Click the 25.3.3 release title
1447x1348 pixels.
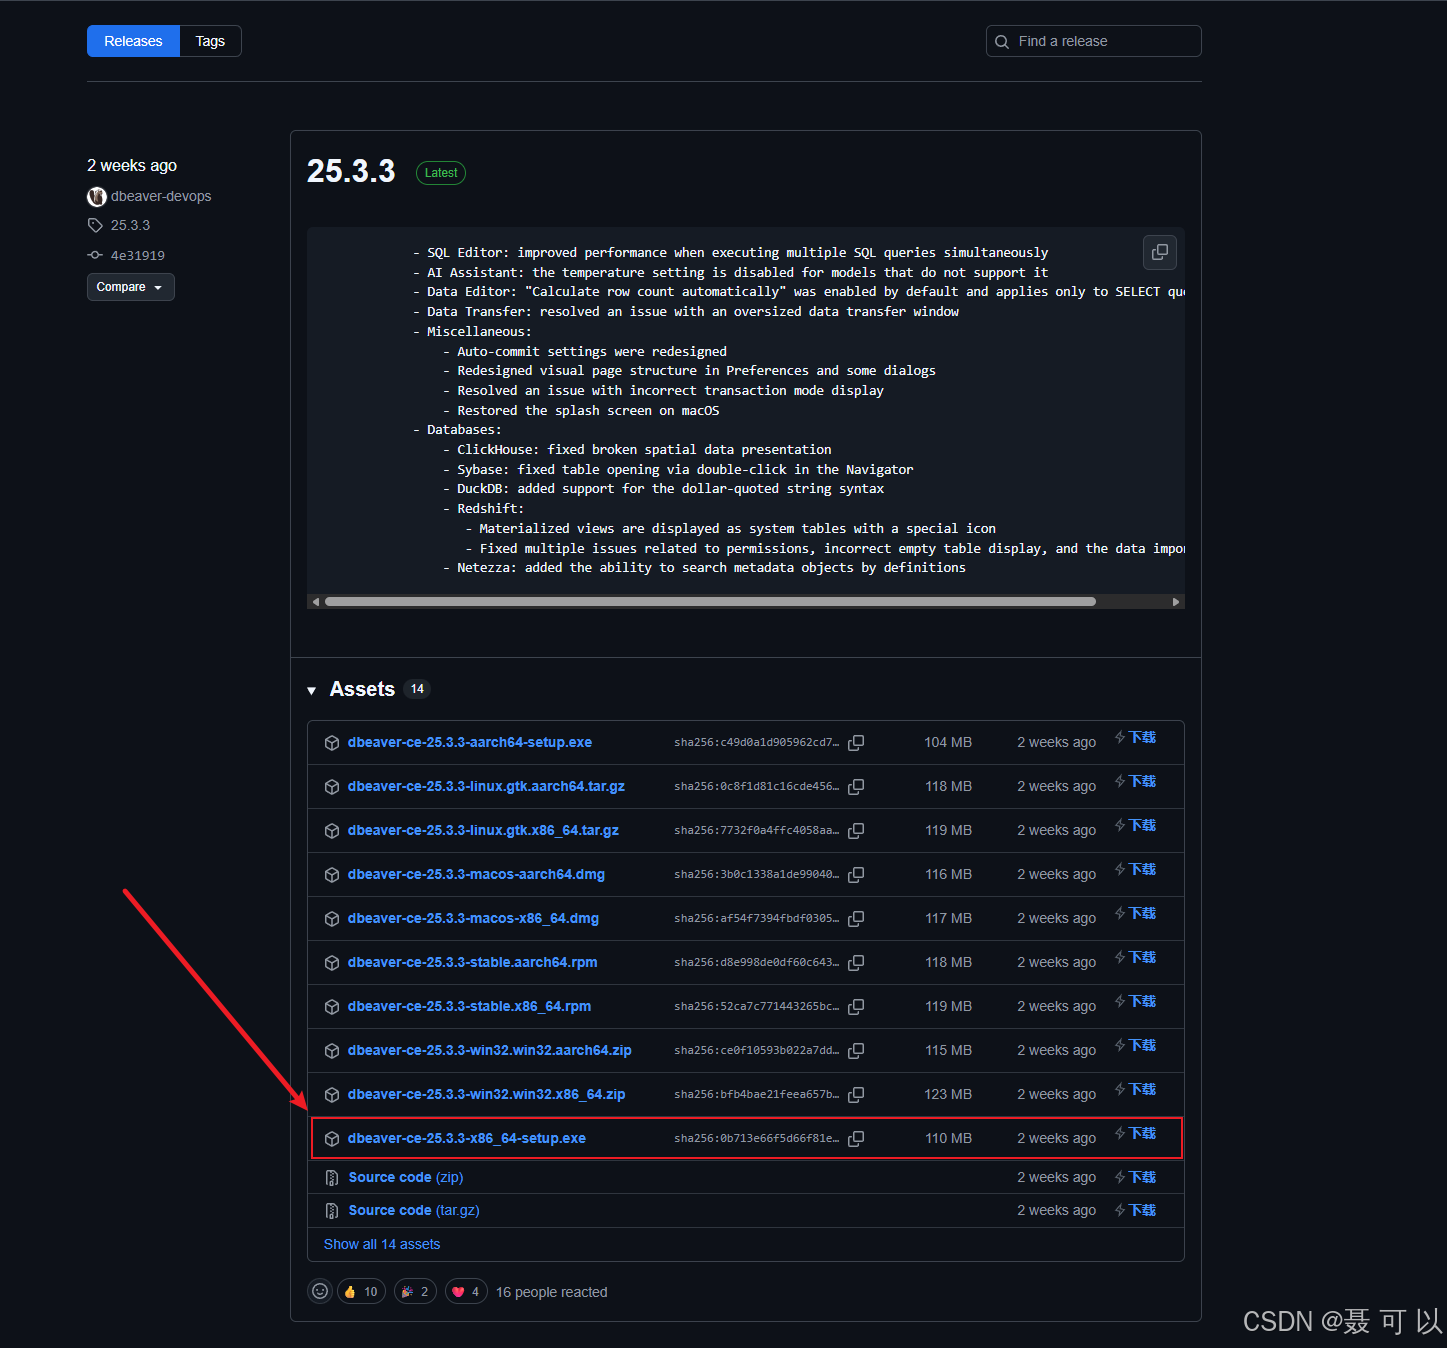coord(351,171)
